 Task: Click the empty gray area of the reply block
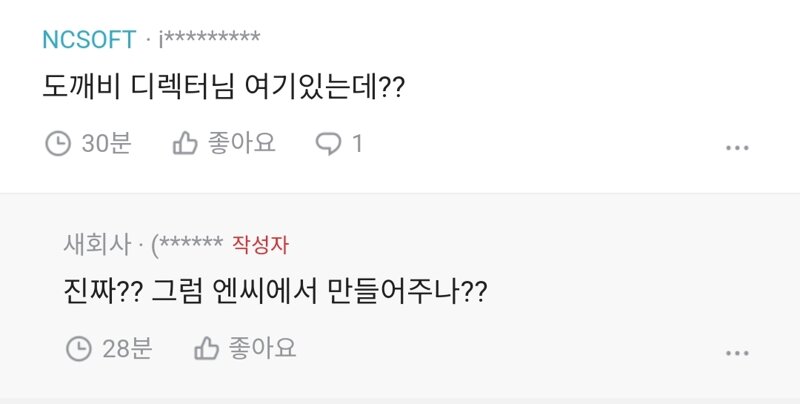click(600, 250)
